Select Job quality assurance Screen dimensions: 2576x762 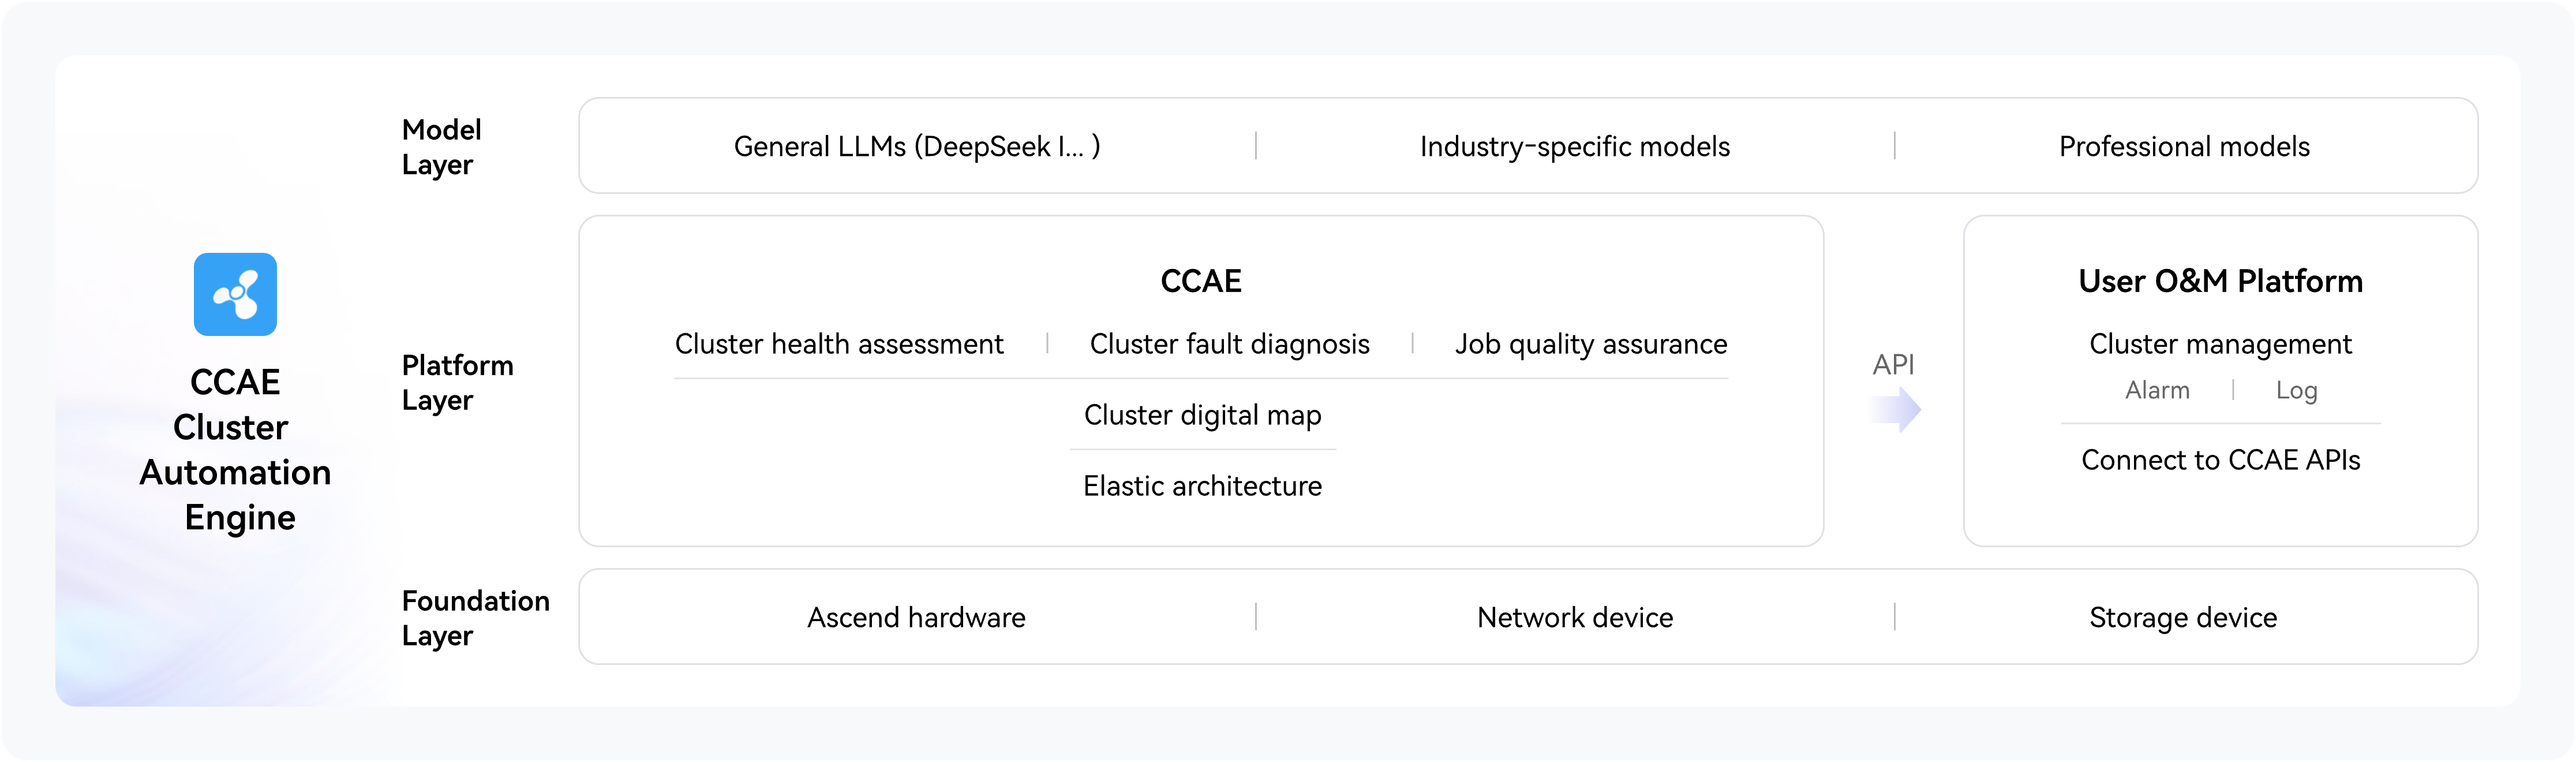pyautogui.click(x=1590, y=344)
